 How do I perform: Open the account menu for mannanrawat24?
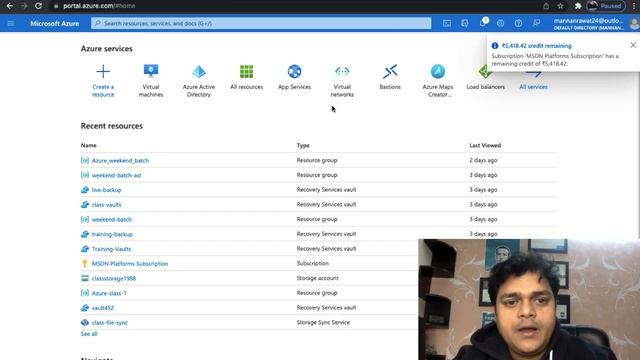tap(589, 24)
